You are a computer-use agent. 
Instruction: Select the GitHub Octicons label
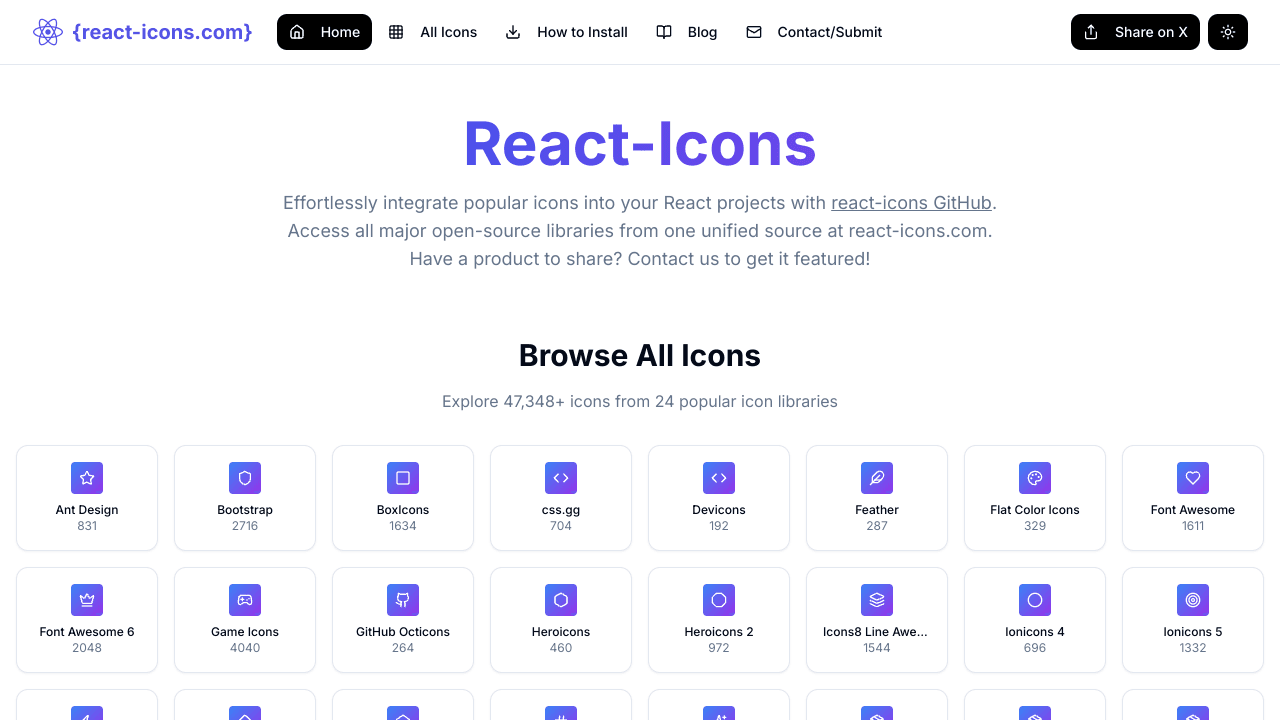tap(403, 632)
